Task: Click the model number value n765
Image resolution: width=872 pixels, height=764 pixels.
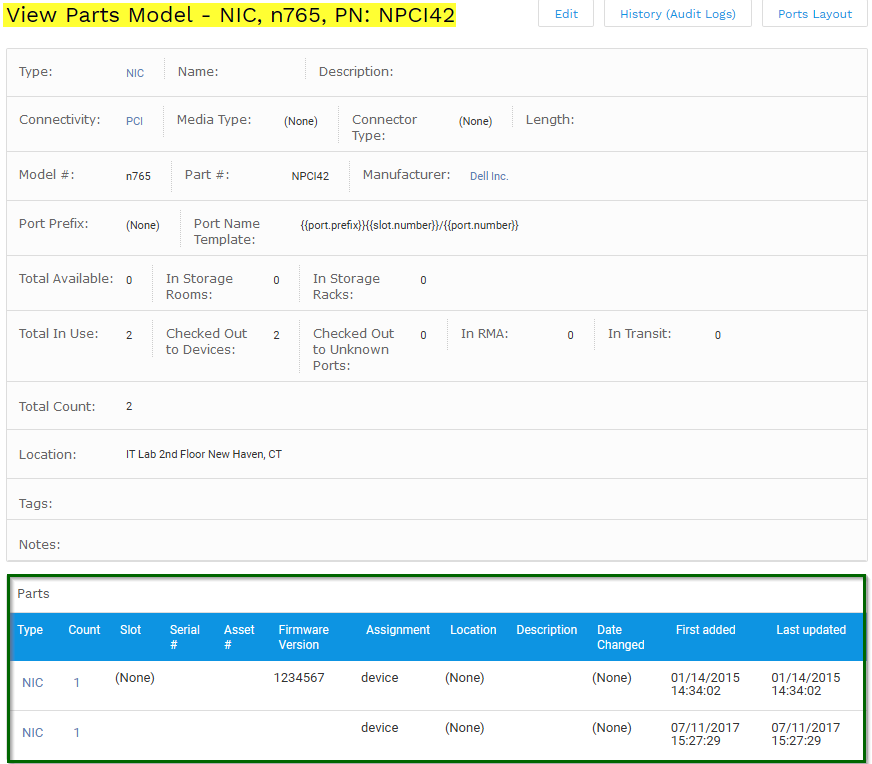Action: tap(138, 176)
